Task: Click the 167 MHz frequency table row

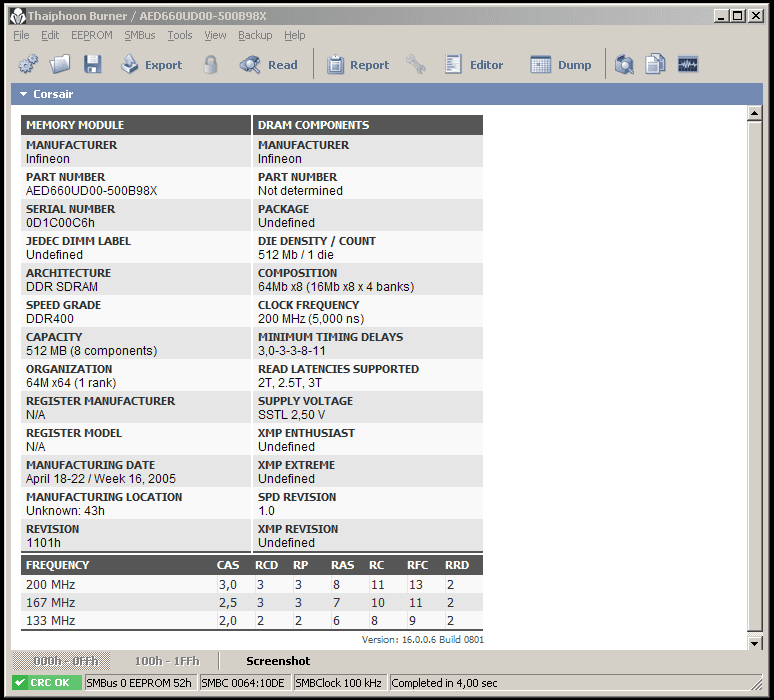Action: point(252,603)
